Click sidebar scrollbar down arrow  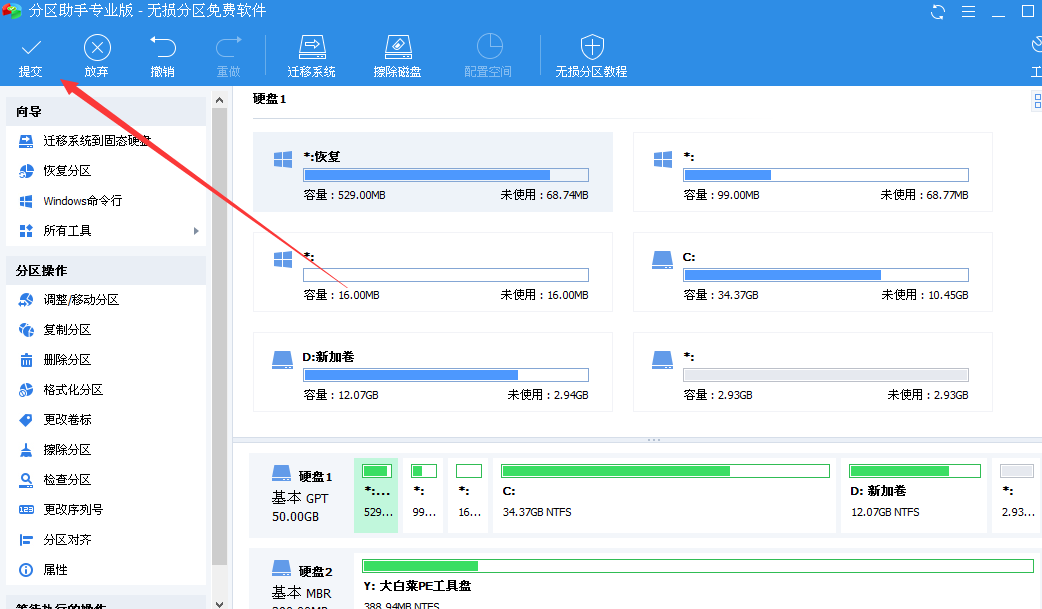[219, 603]
